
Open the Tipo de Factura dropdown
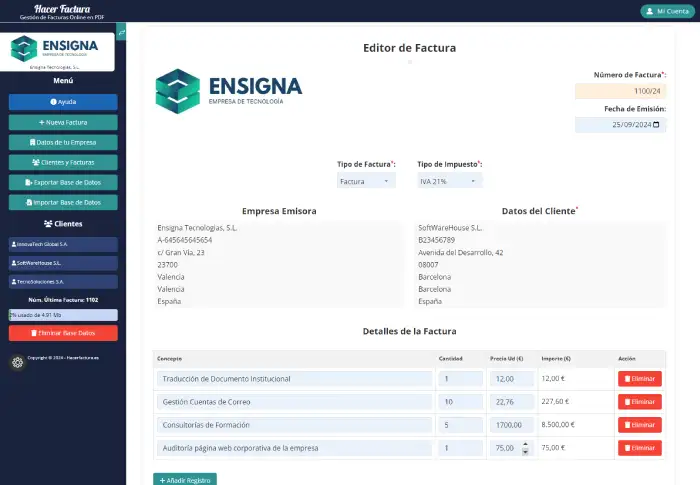(366, 181)
